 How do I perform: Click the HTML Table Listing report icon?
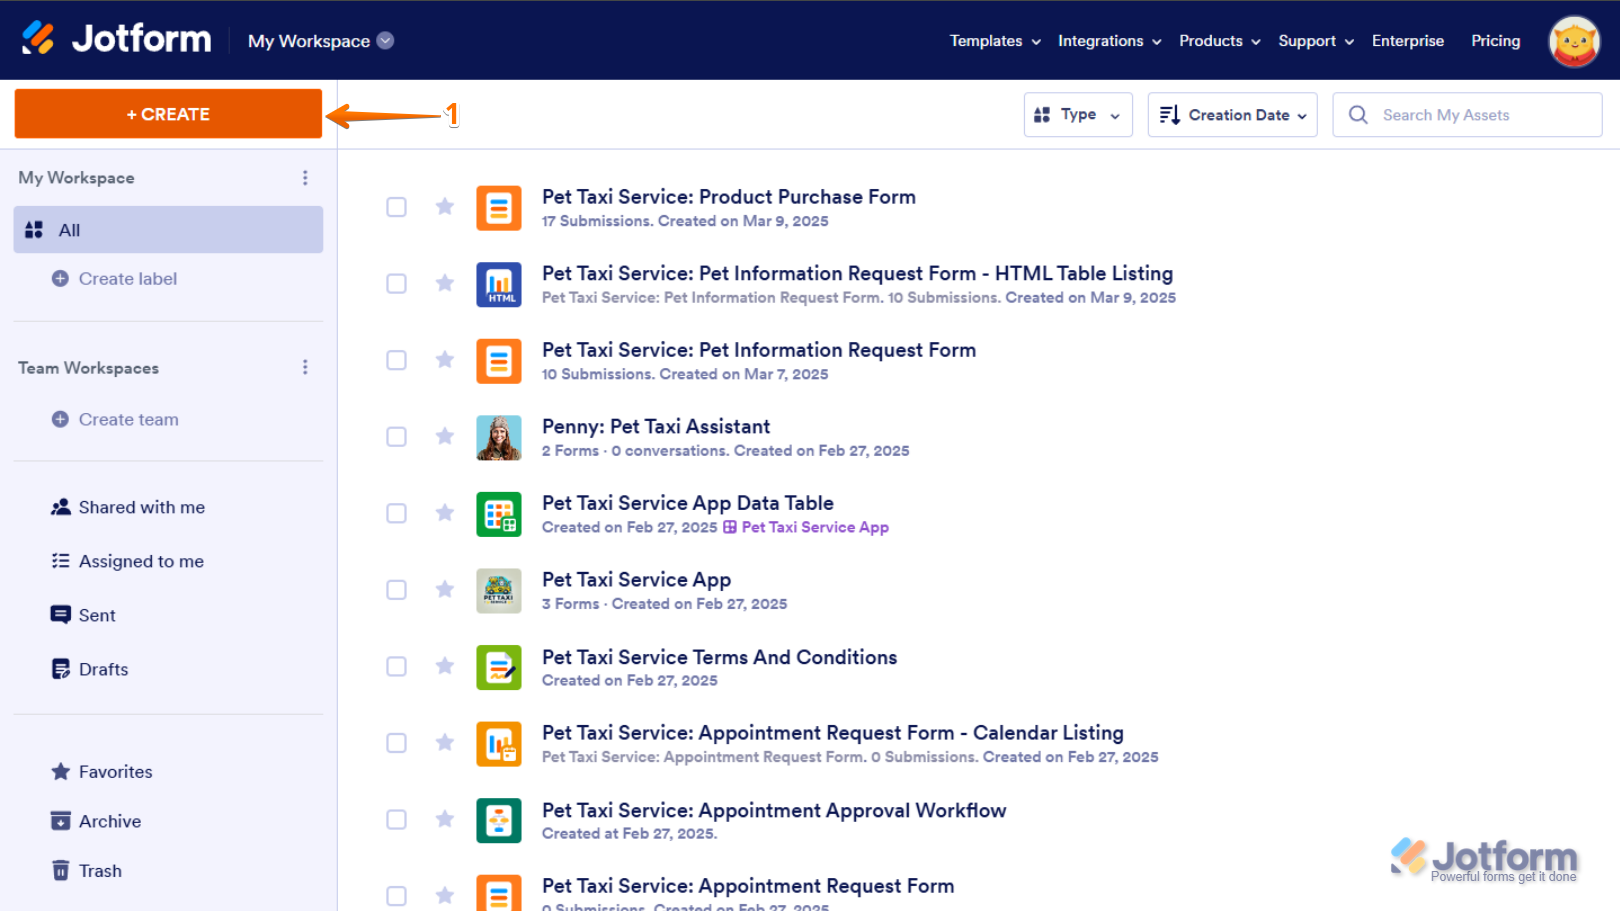[498, 284]
